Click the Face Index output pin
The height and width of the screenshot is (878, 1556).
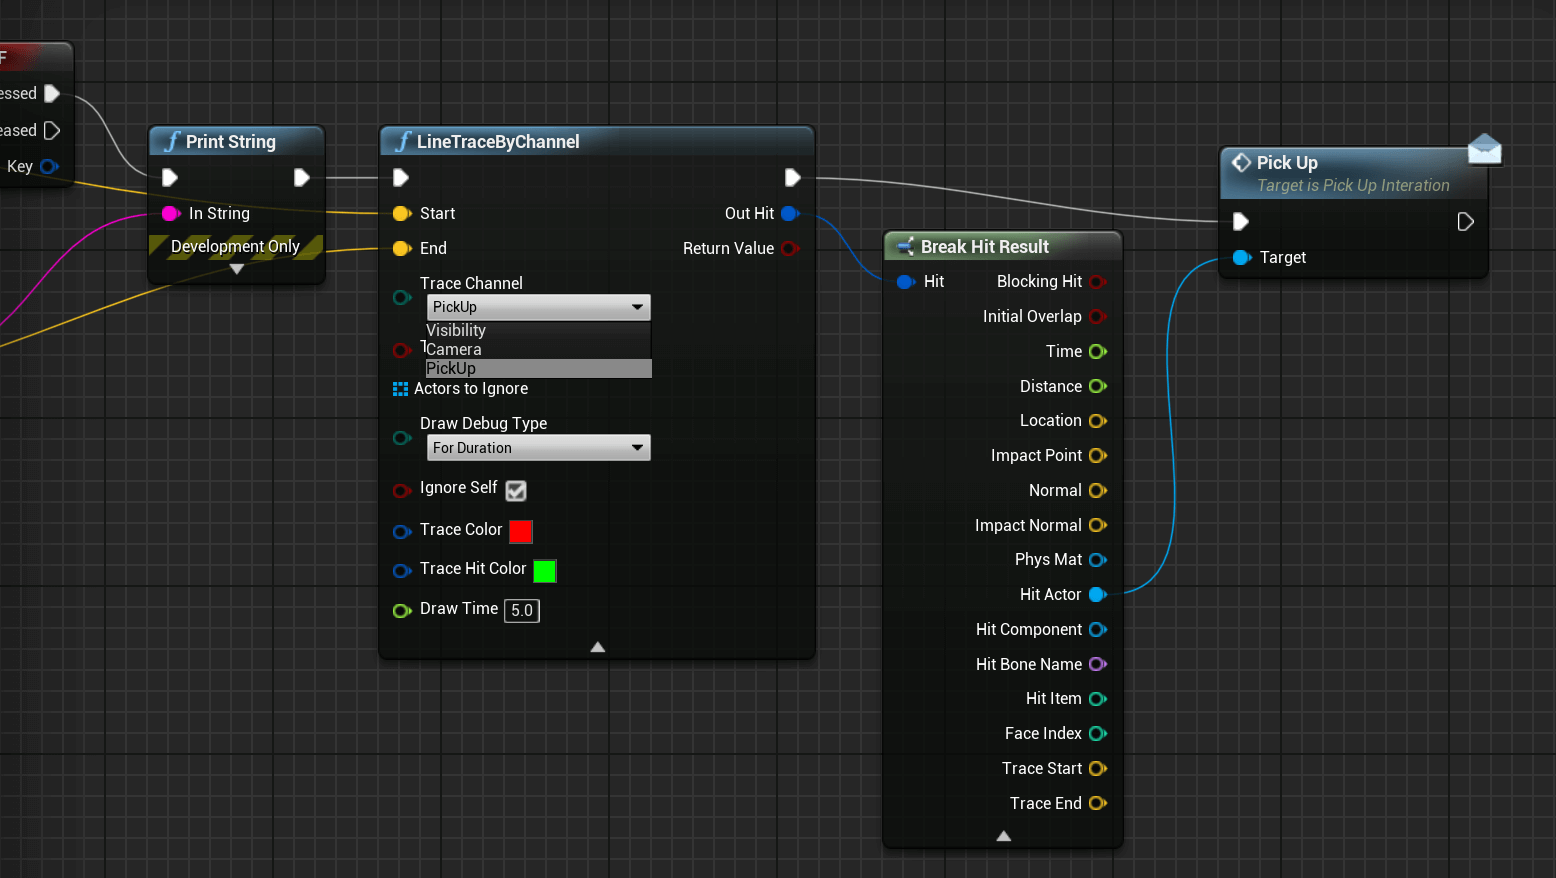[x=1098, y=733]
